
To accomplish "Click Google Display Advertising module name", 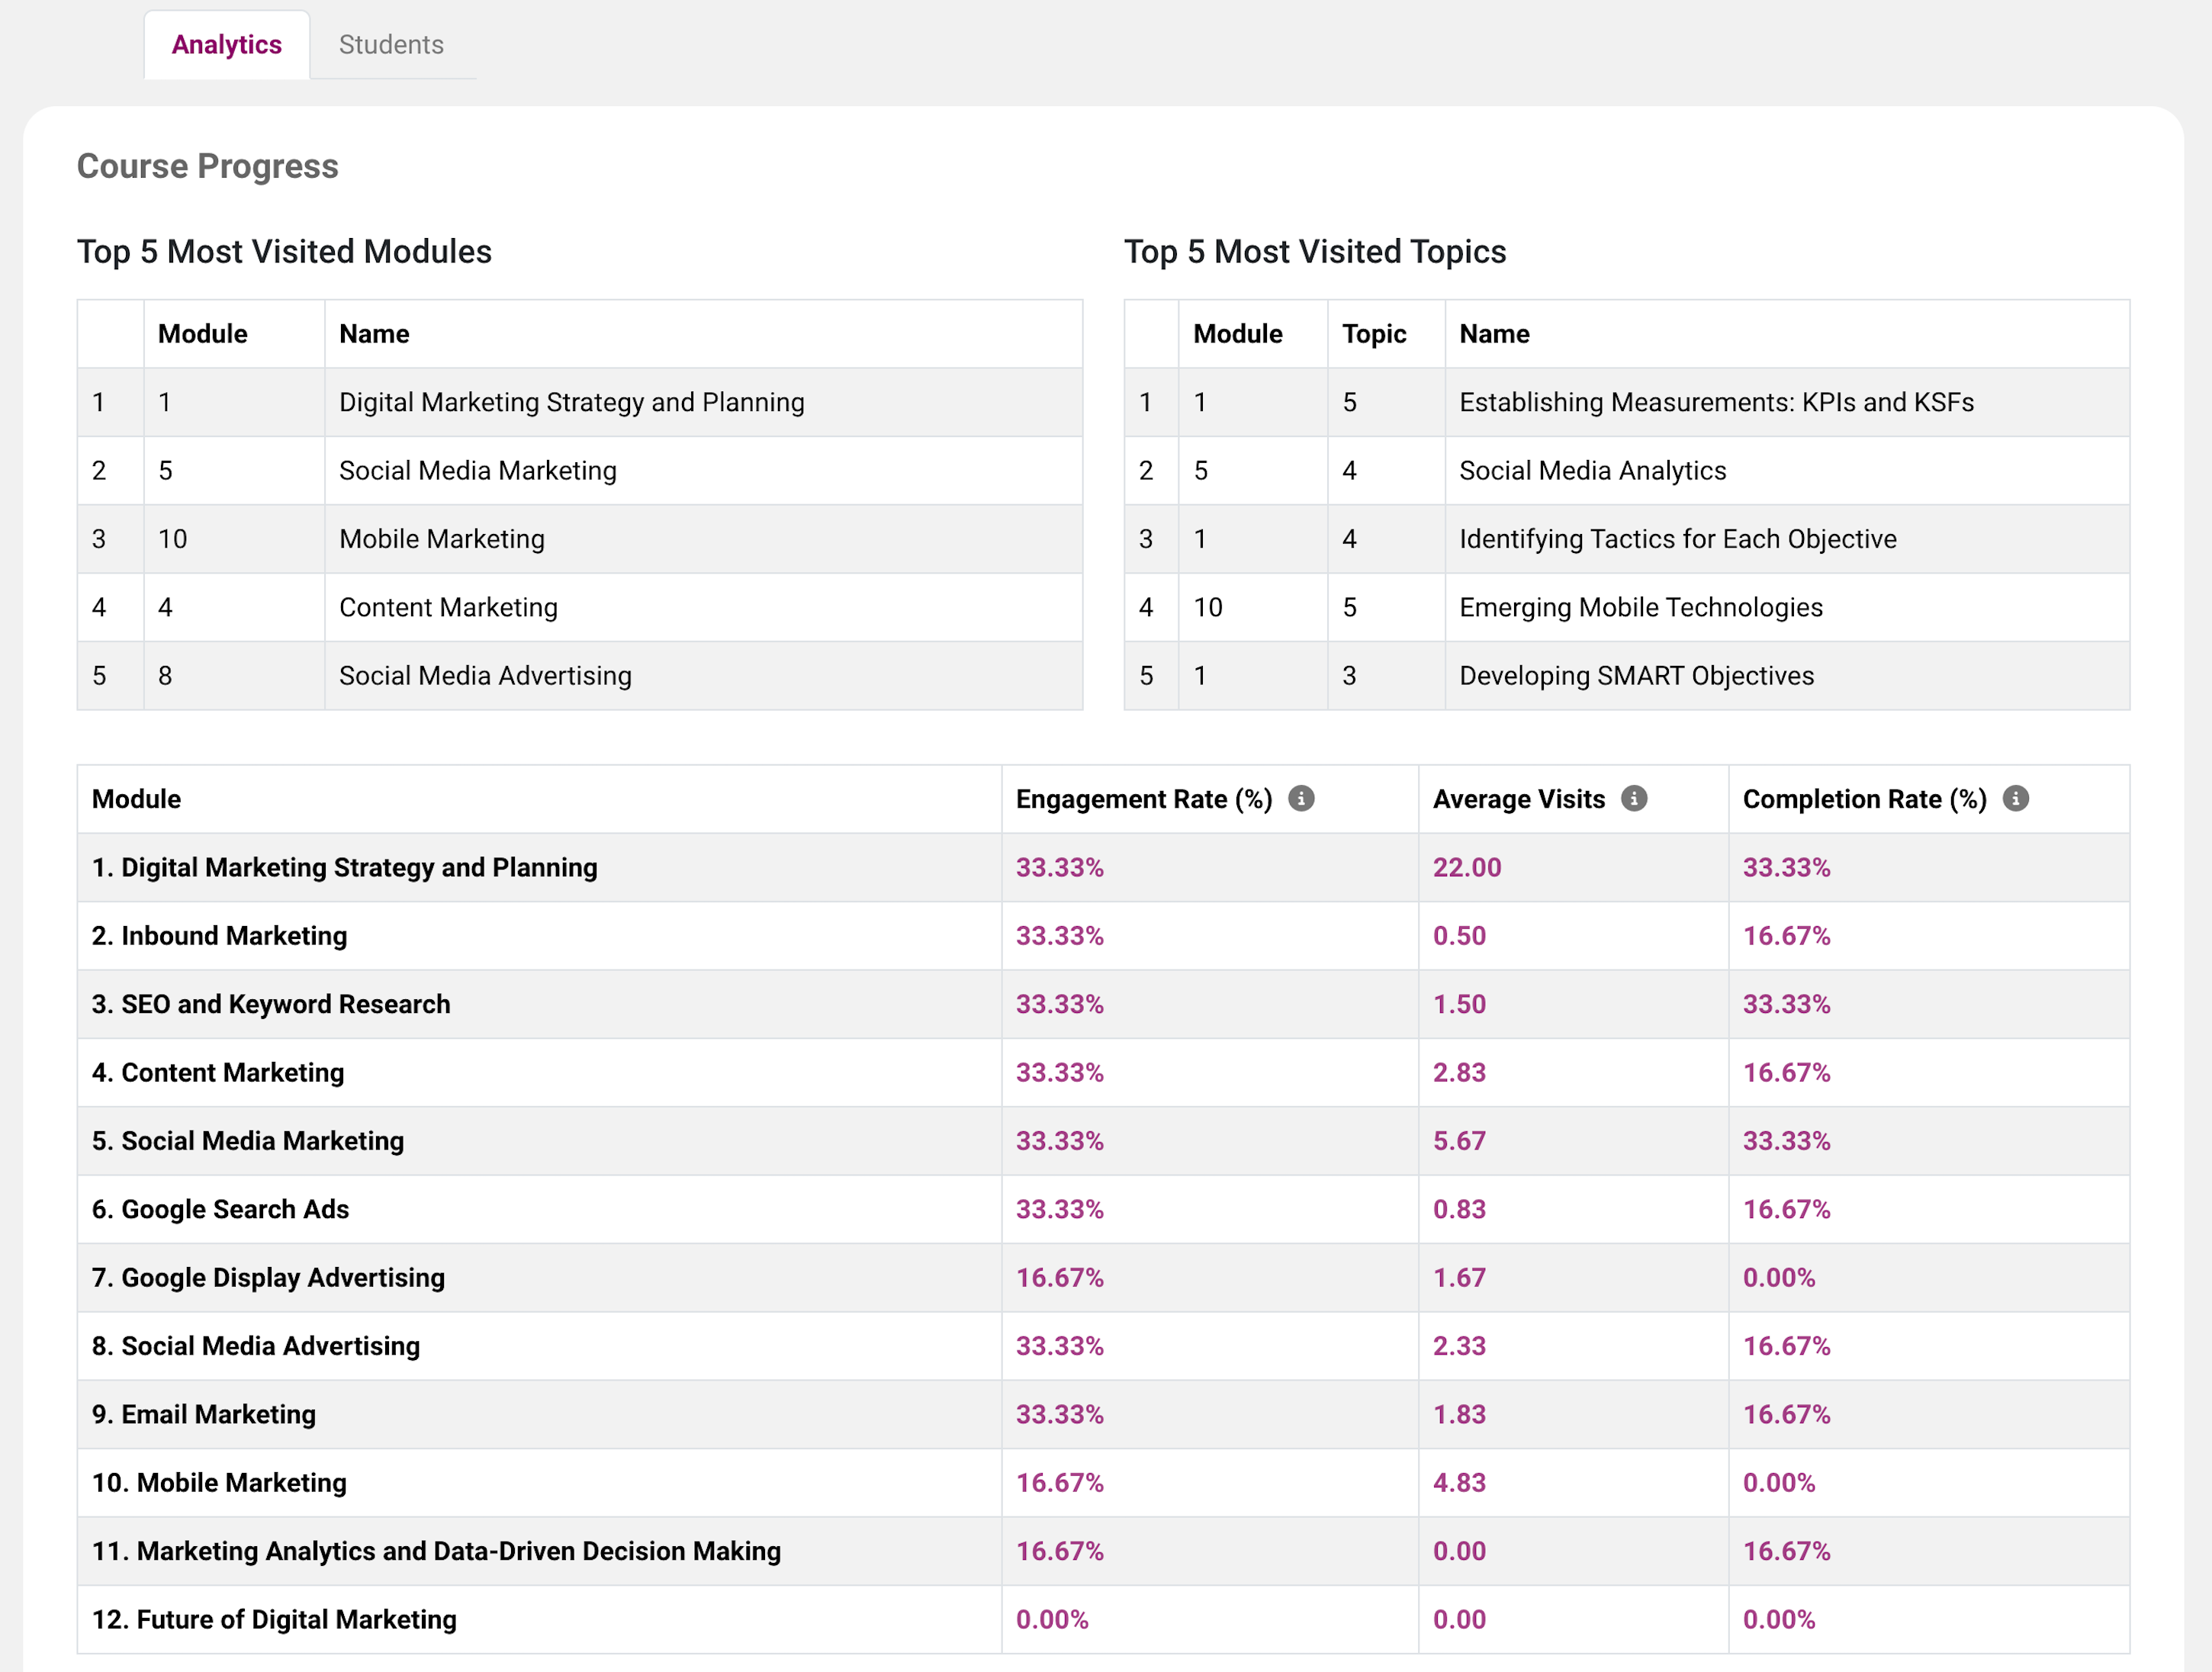I will 268,1277.
